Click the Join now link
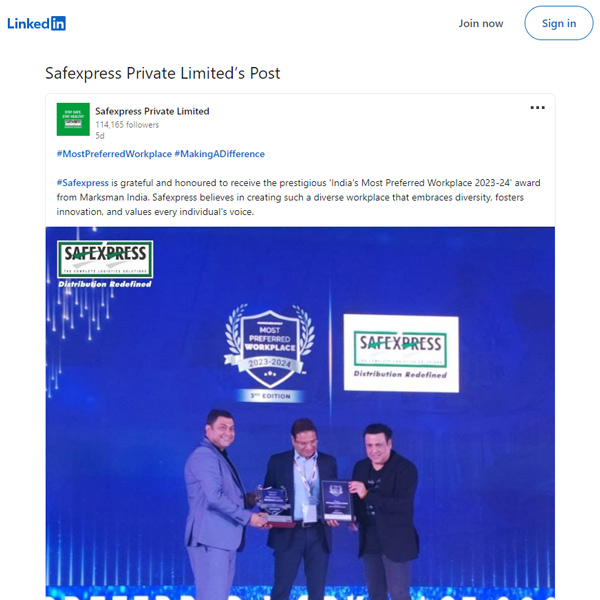 481,23
